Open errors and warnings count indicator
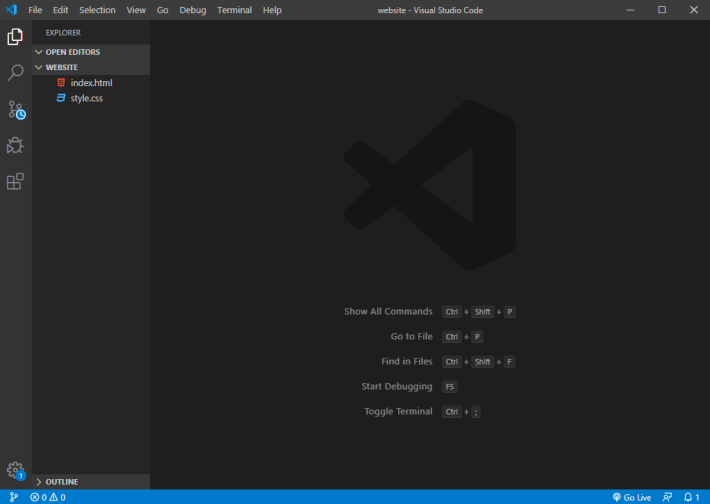This screenshot has width=710, height=504. coord(48,497)
